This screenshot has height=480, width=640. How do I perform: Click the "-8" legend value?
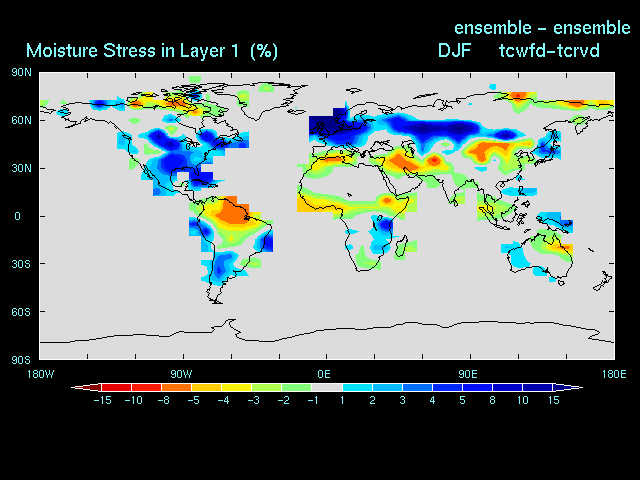point(163,400)
